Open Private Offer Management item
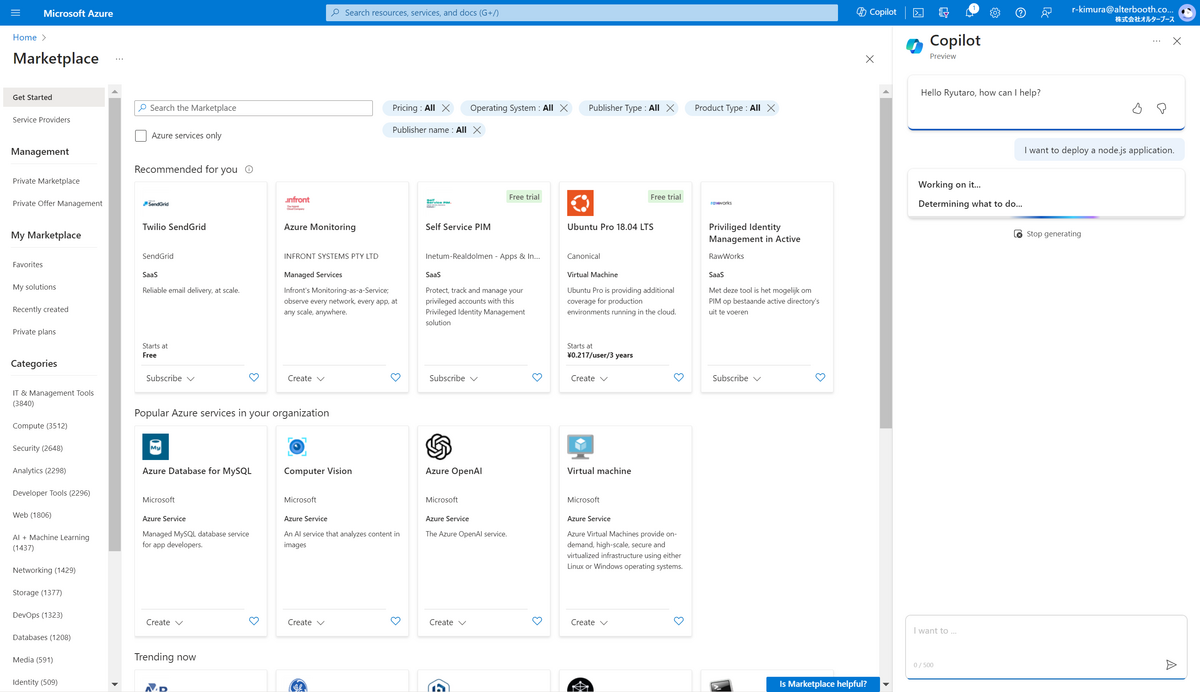 [57, 203]
